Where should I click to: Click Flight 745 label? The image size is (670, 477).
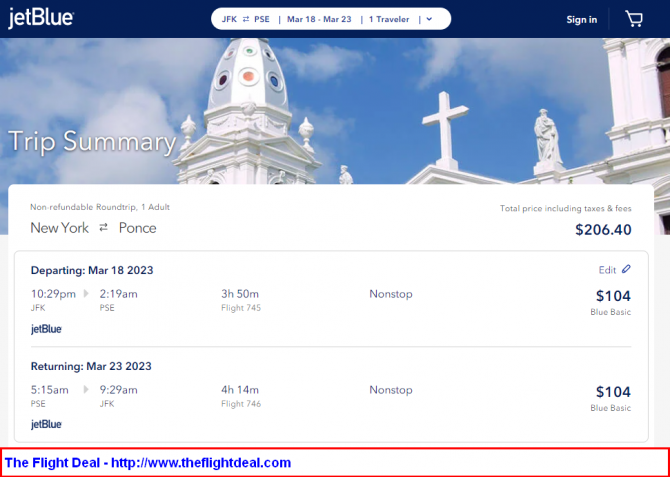tap(241, 308)
